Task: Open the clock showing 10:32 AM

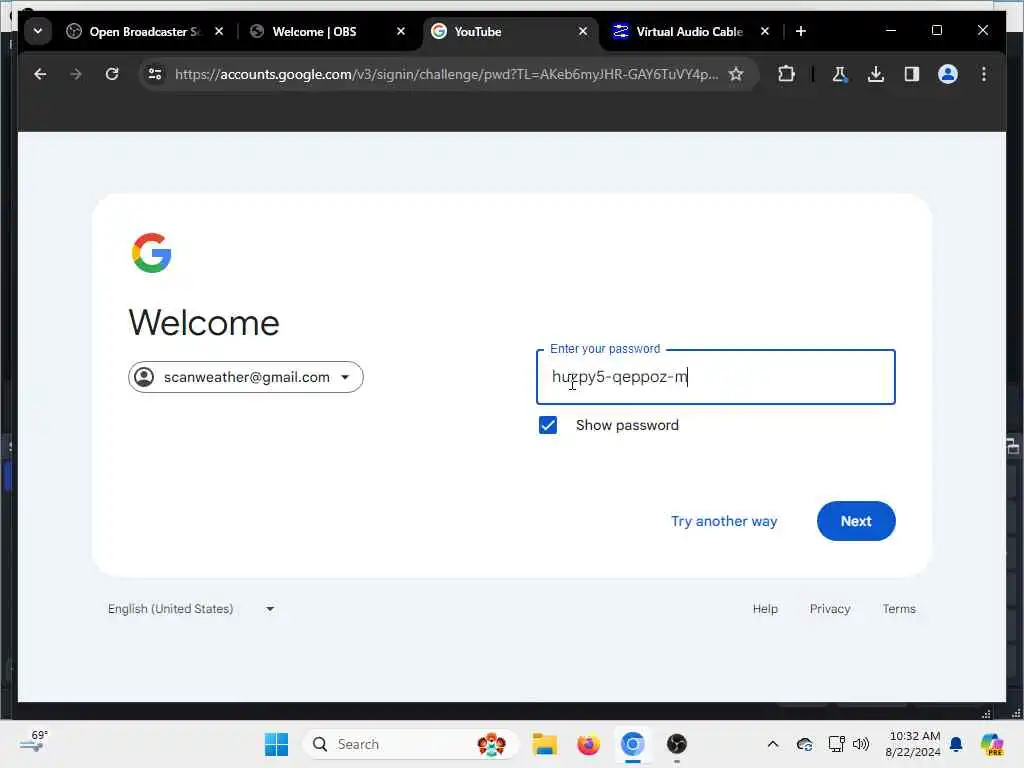Action: tap(913, 744)
